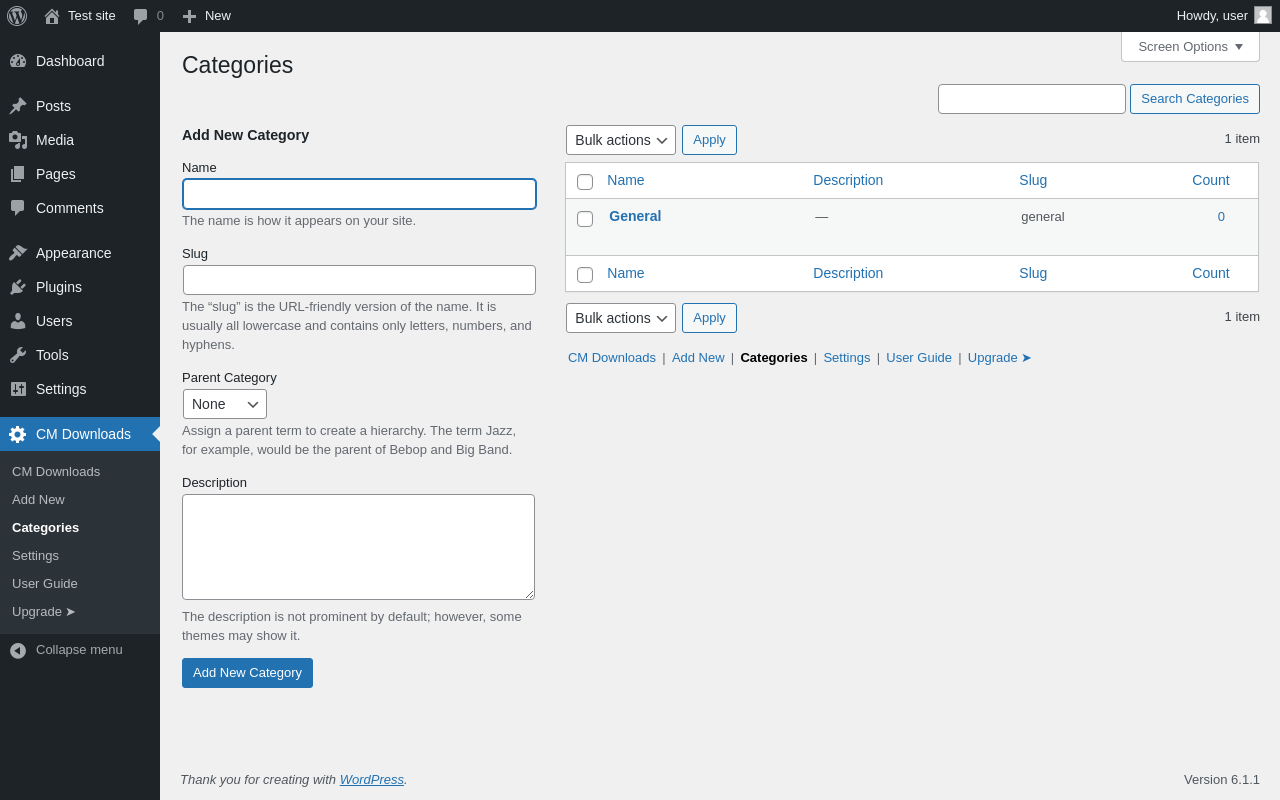Focus the Description textarea
The image size is (1280, 800).
(358, 547)
